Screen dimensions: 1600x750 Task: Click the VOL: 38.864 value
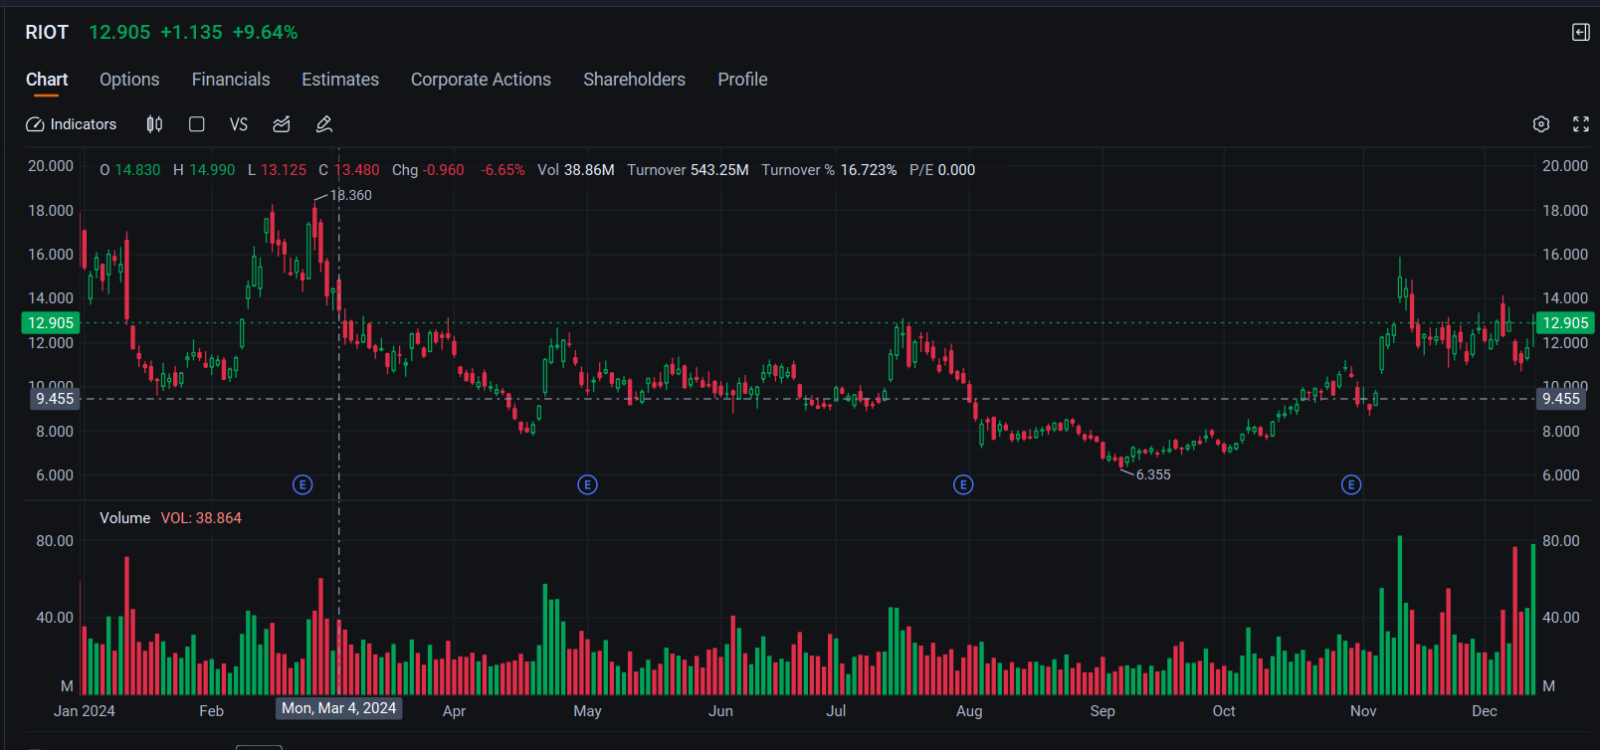tap(201, 518)
